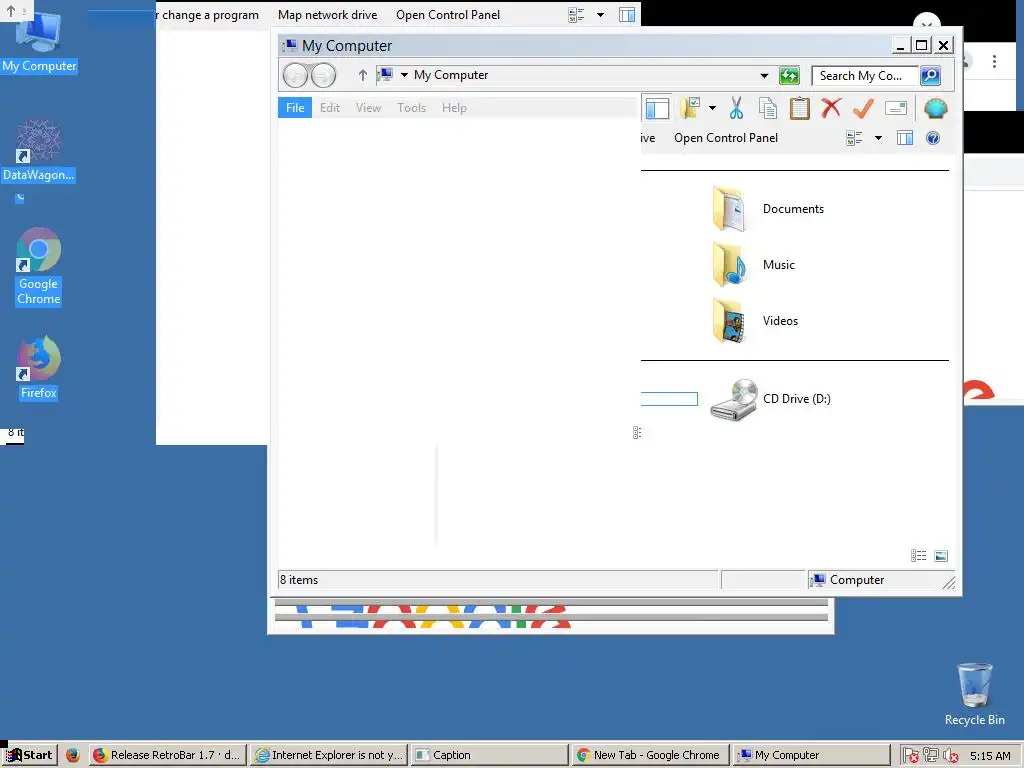Click large icons view icon at window bottom-right
This screenshot has width=1024, height=768.
coord(941,556)
